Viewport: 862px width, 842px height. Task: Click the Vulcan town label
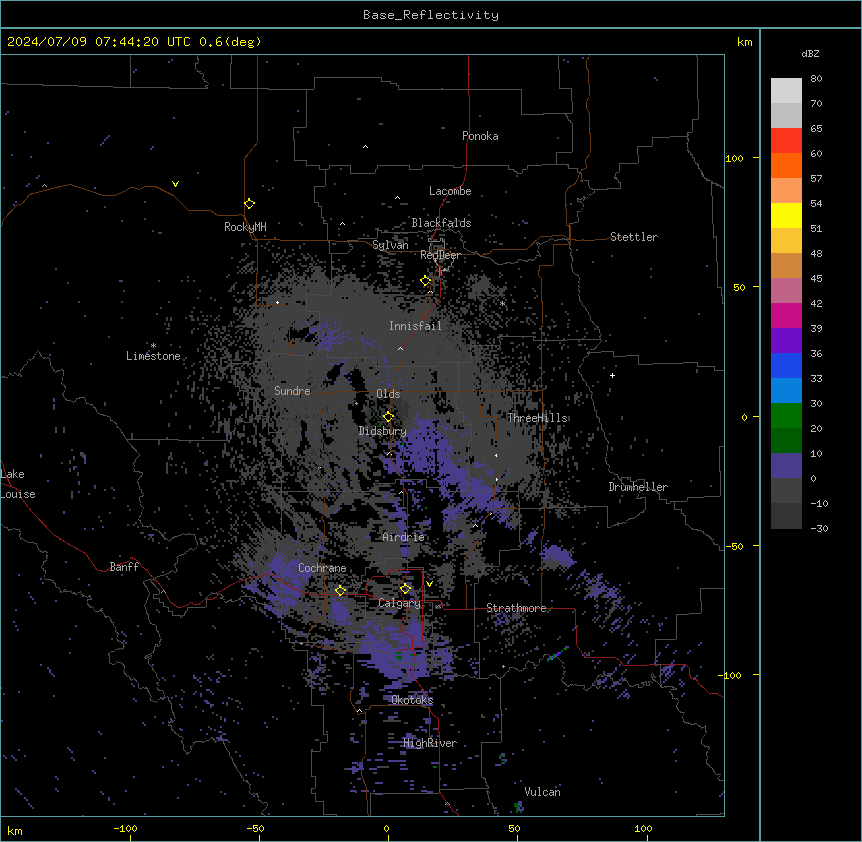(542, 792)
